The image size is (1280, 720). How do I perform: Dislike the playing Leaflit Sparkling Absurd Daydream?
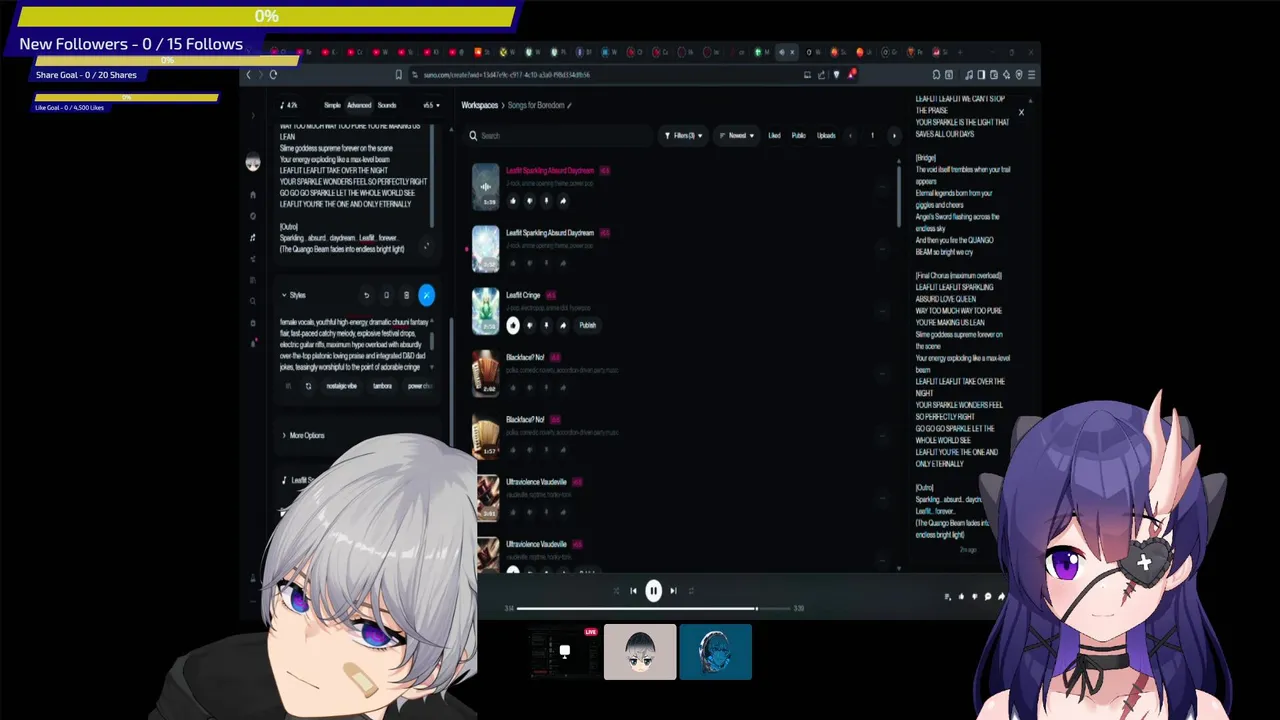529,201
